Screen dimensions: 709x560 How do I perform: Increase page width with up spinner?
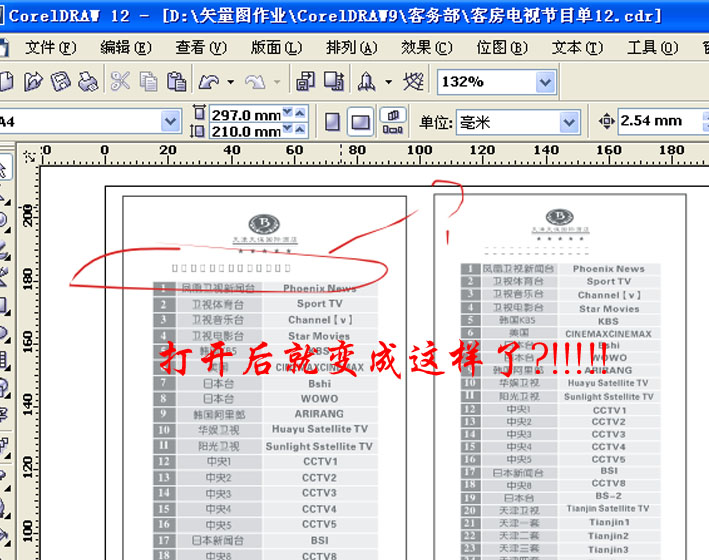click(300, 112)
